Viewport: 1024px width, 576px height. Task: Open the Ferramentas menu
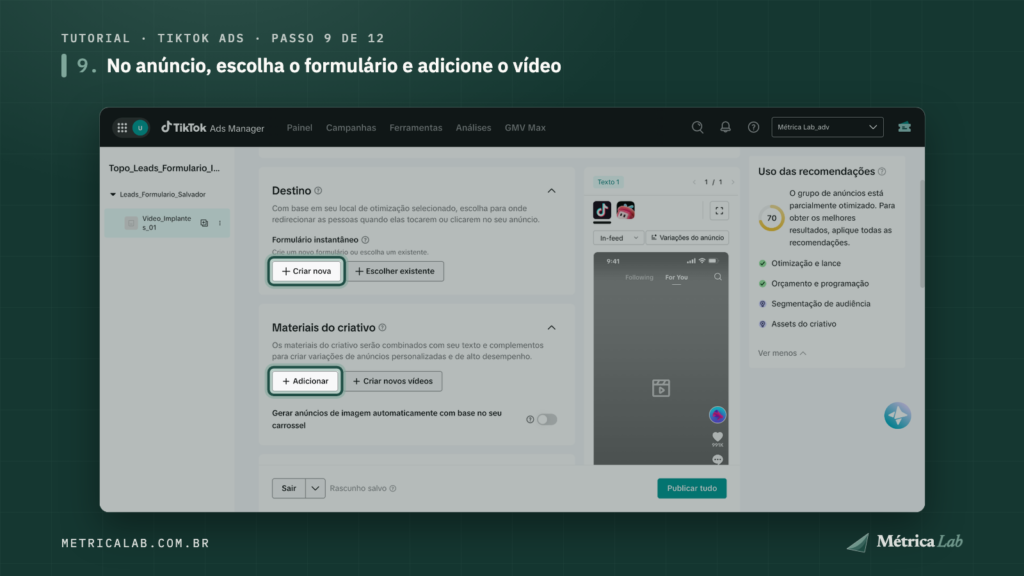[x=415, y=128]
